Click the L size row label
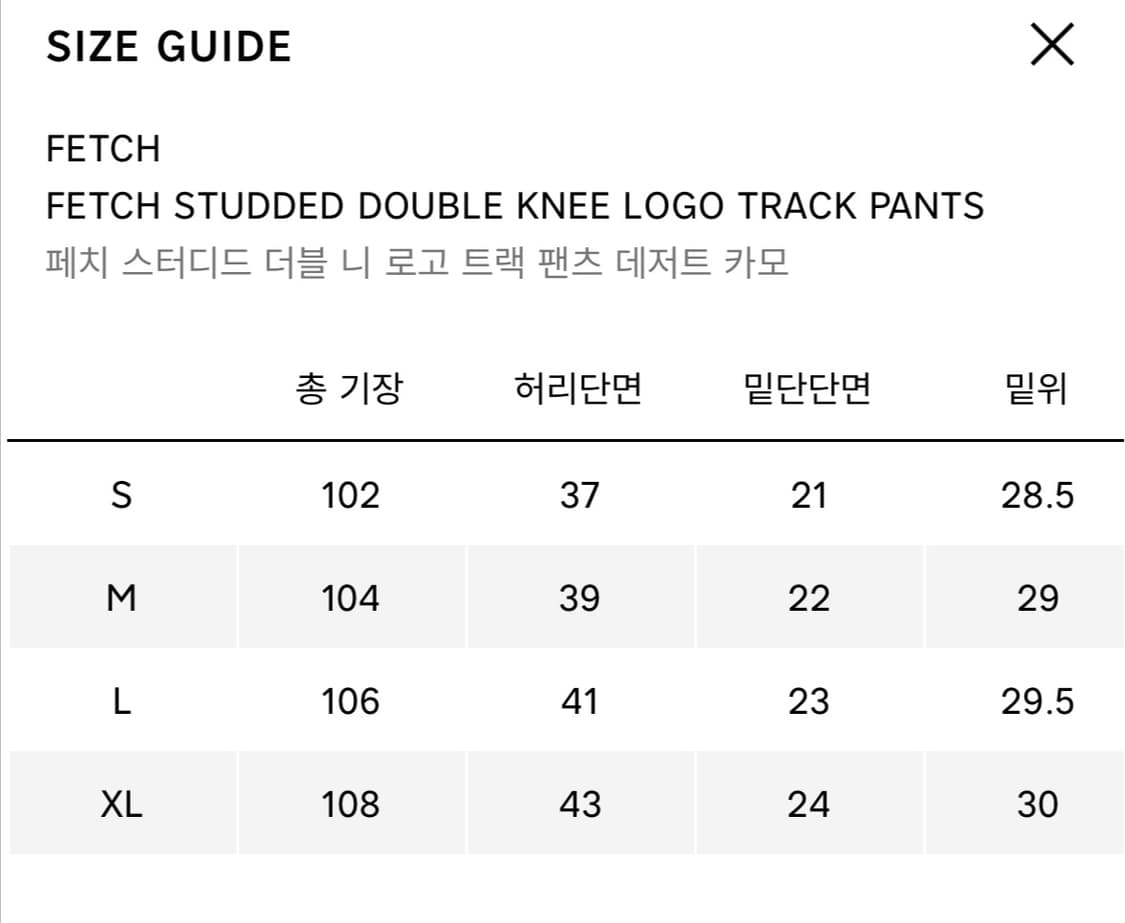This screenshot has width=1125, height=923. point(121,701)
